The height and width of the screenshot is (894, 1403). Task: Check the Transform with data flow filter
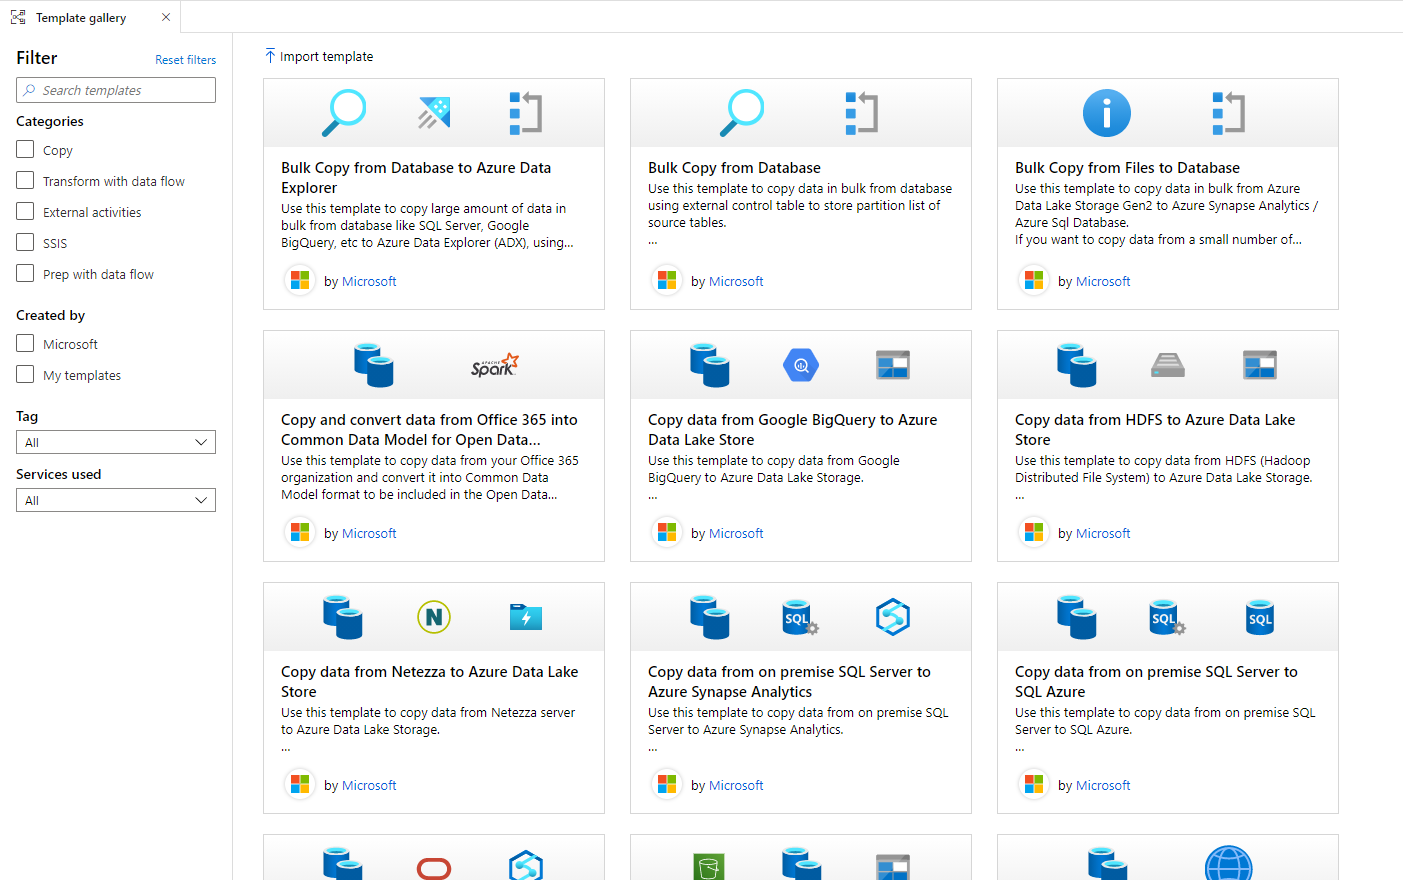tap(26, 181)
